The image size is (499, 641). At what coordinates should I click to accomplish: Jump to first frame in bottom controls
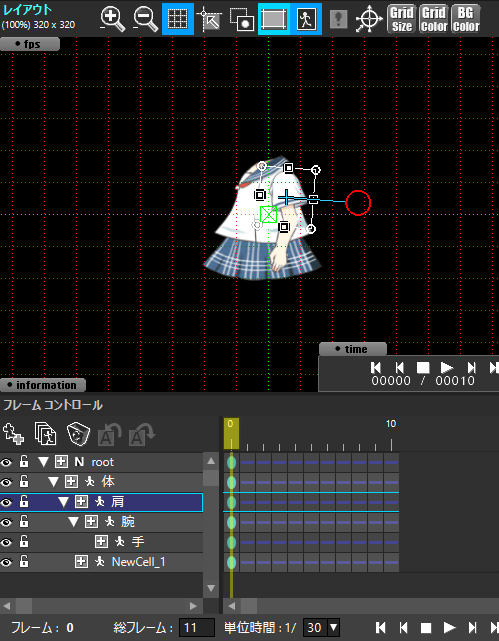(380, 628)
